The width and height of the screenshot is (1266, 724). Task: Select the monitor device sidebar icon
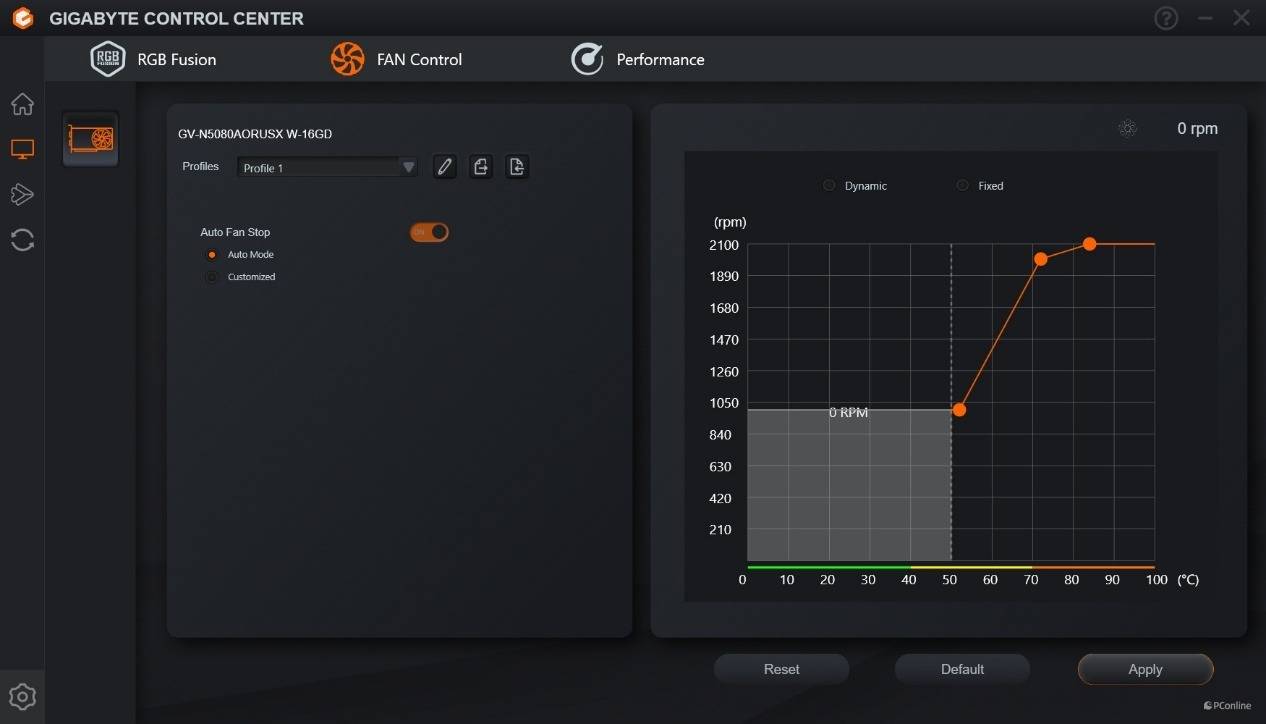click(22, 149)
